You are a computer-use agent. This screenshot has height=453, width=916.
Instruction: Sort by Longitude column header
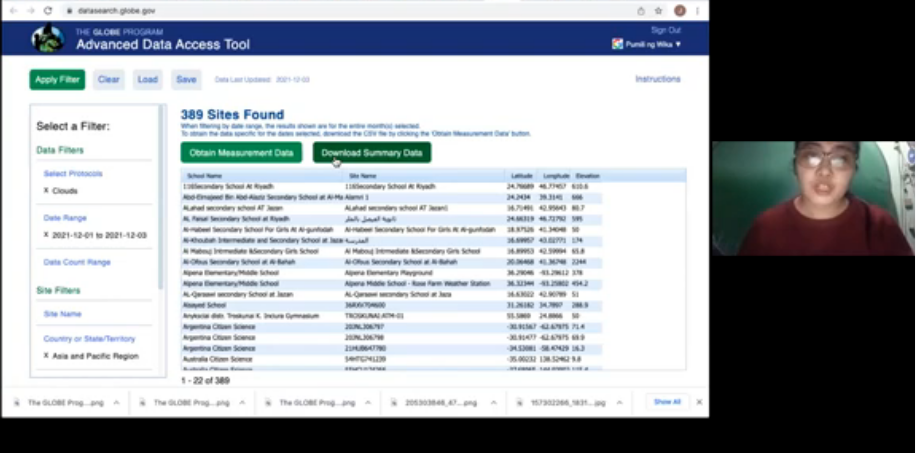(556, 176)
